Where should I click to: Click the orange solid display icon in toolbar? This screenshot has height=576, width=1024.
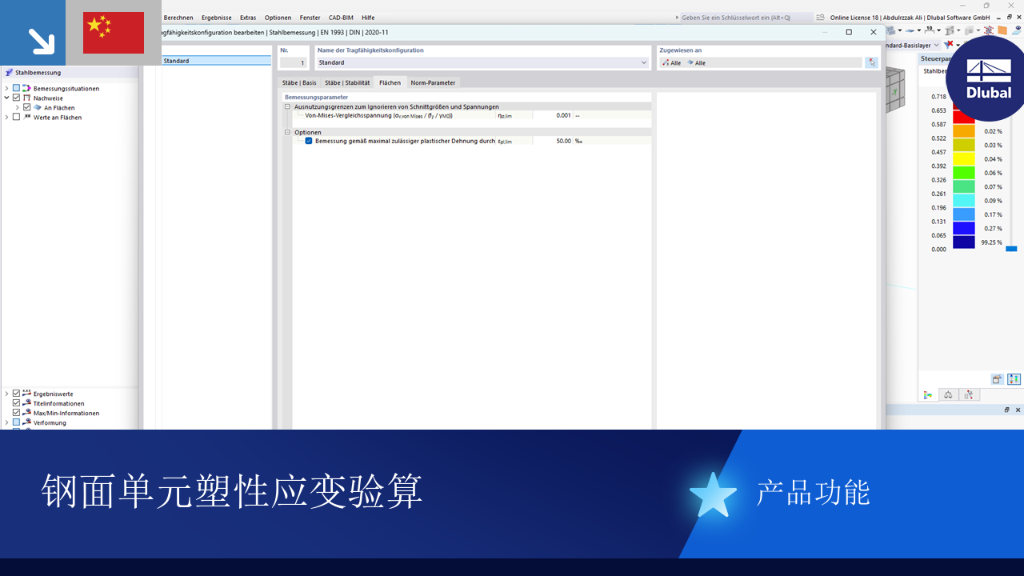[x=1002, y=30]
